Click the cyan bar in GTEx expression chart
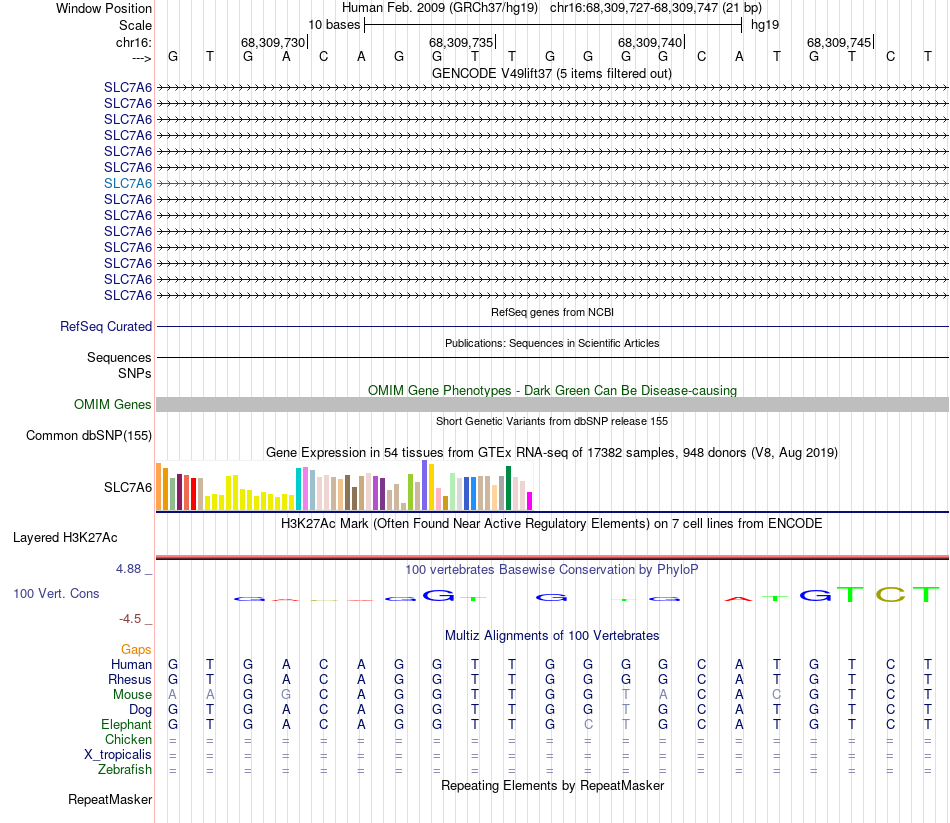 299,488
